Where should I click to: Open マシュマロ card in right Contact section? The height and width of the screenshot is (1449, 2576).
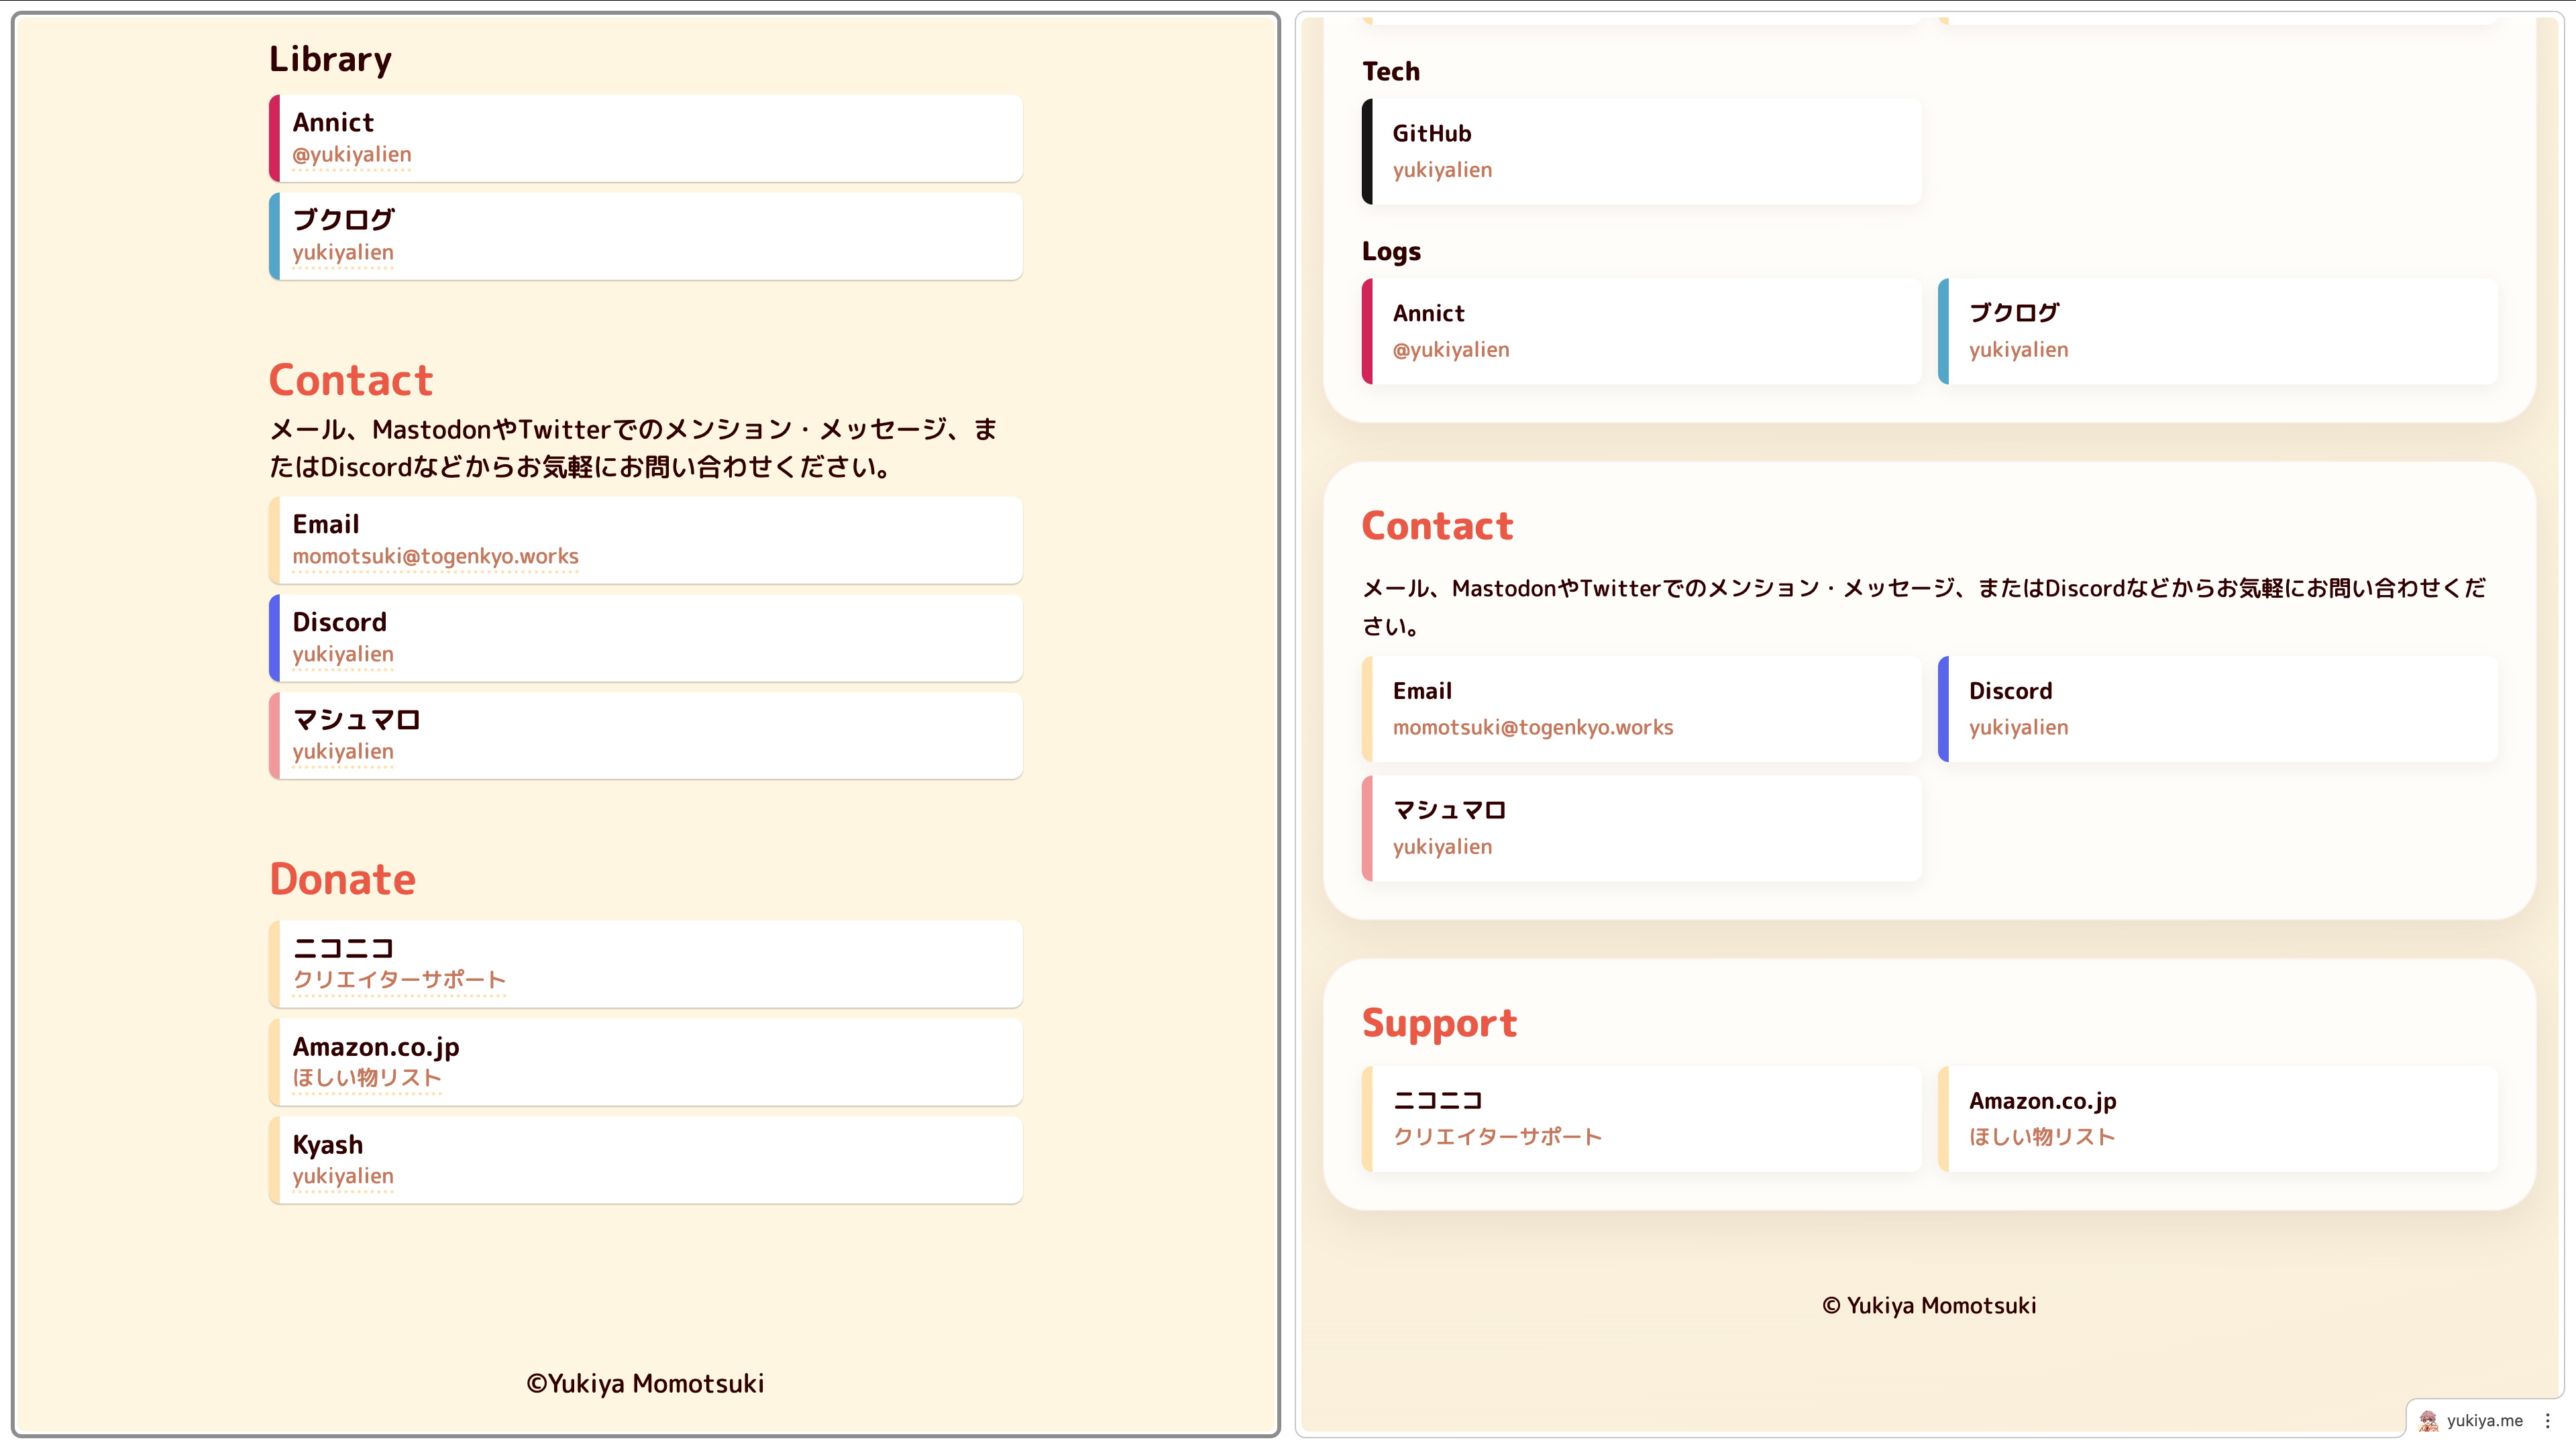click(x=1640, y=828)
